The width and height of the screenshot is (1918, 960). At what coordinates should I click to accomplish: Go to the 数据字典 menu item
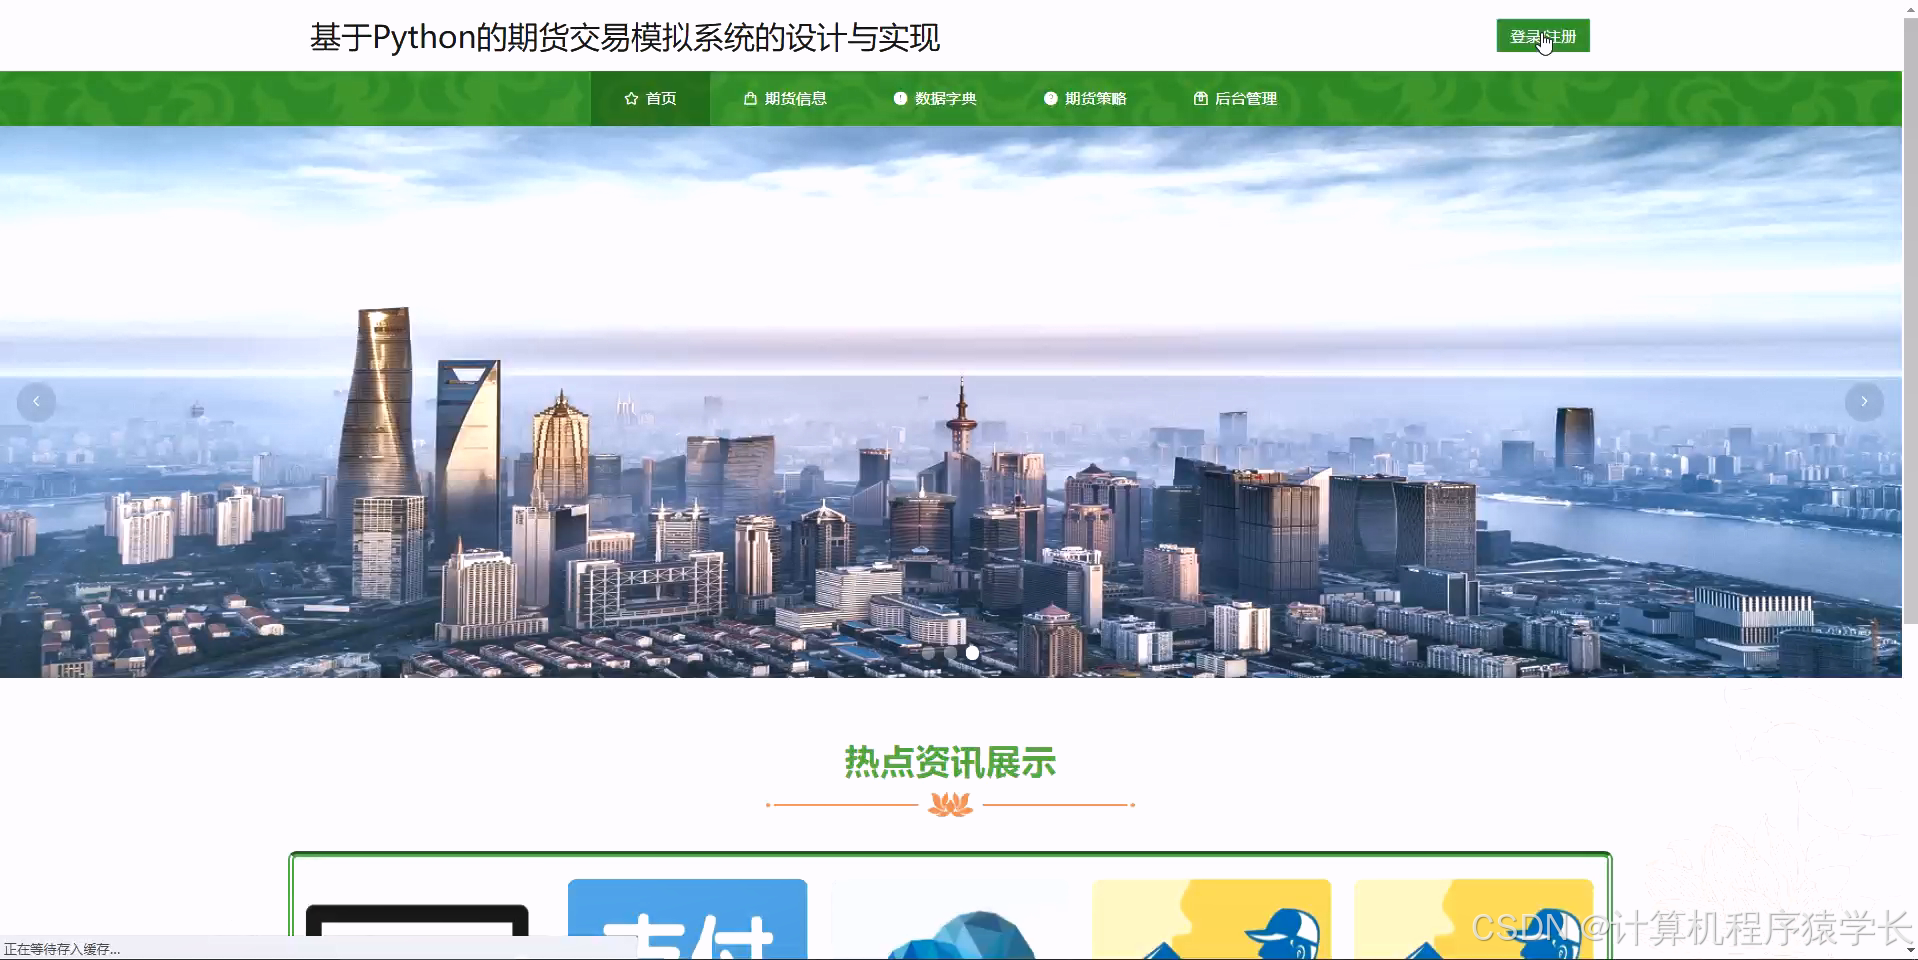click(x=935, y=98)
